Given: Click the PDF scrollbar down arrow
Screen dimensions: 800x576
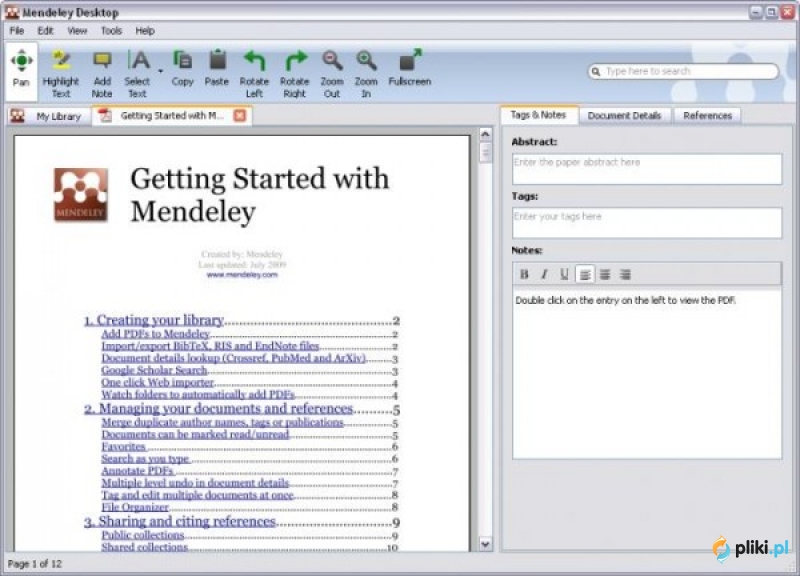Looking at the screenshot, I should point(485,544).
